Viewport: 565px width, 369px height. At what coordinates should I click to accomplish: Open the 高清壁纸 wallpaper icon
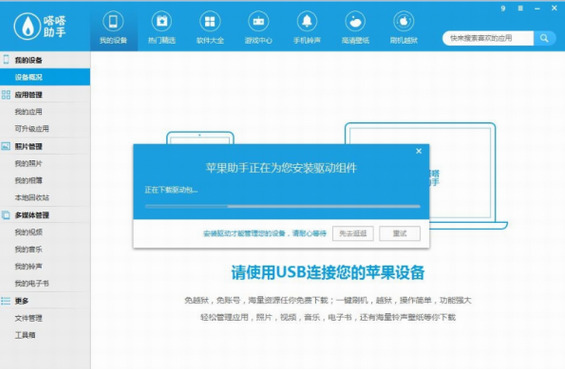click(355, 22)
